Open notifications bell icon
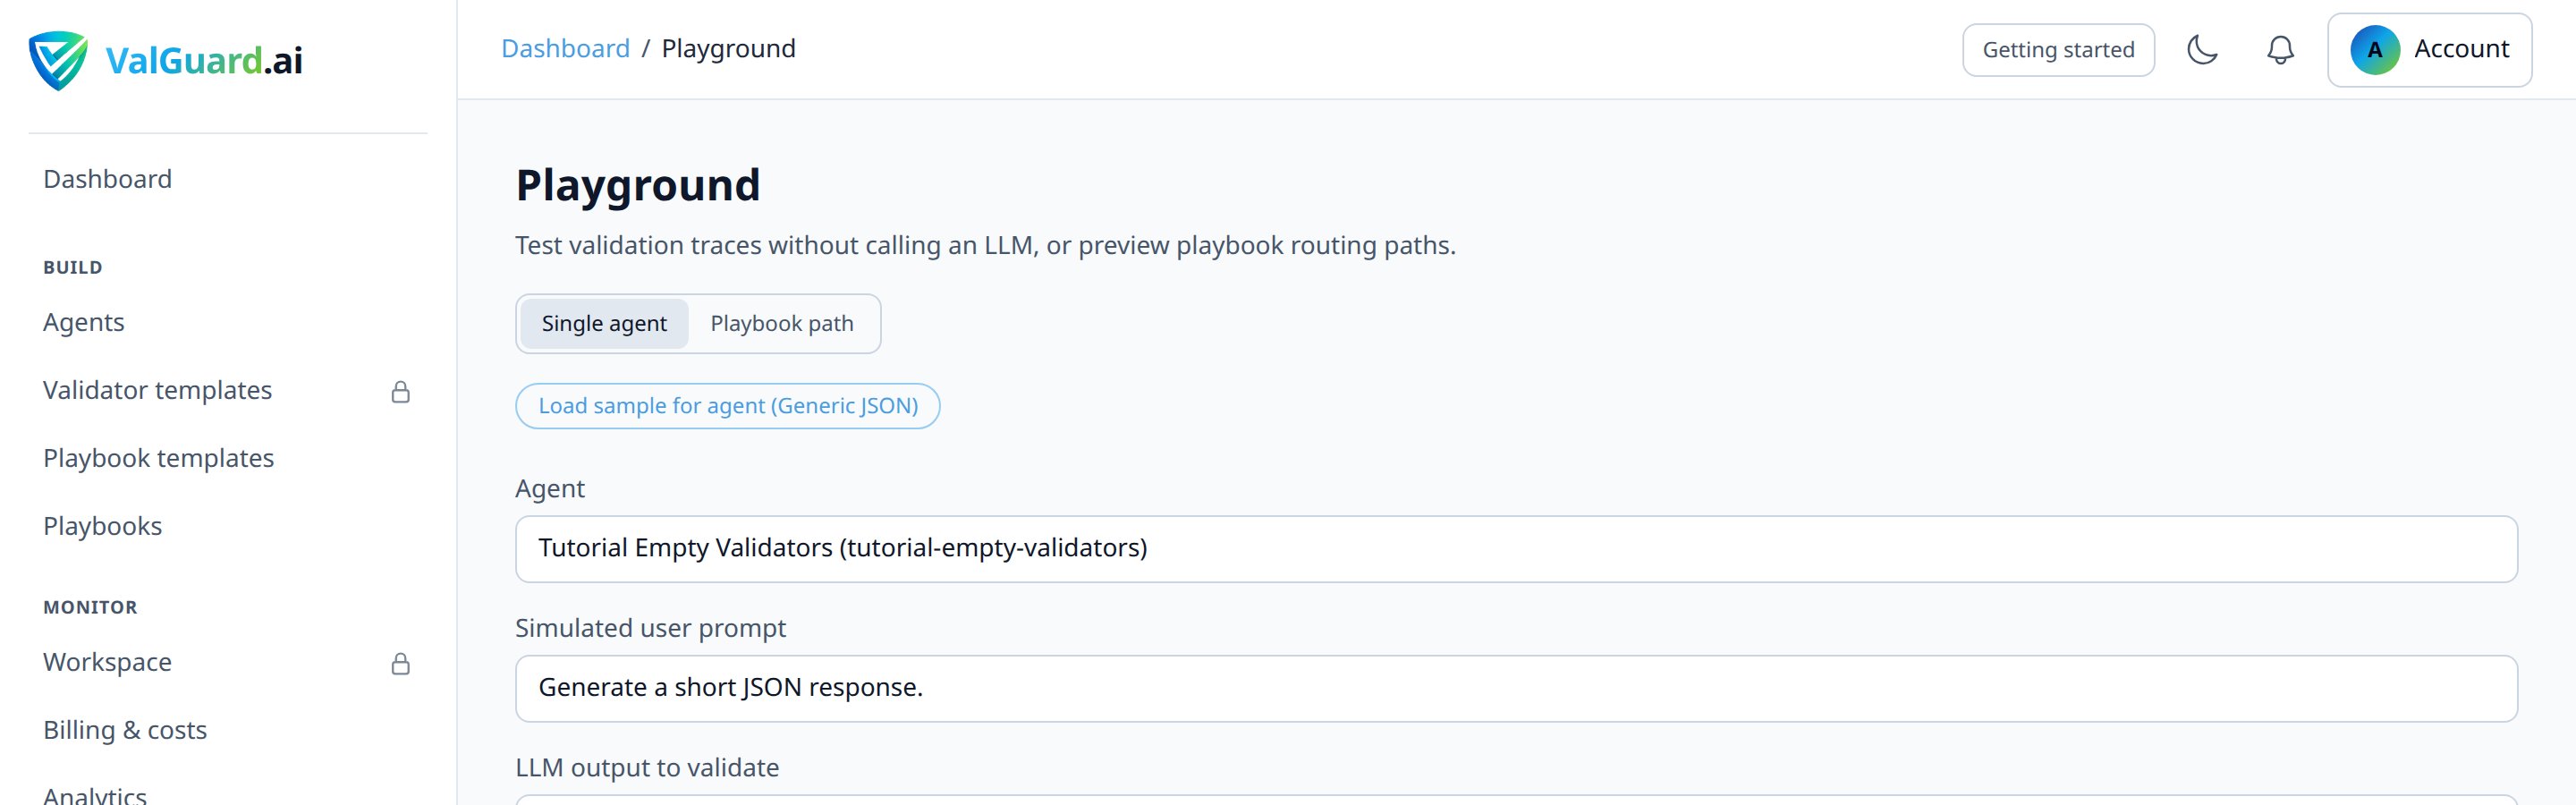The height and width of the screenshot is (805, 2576). [2279, 50]
